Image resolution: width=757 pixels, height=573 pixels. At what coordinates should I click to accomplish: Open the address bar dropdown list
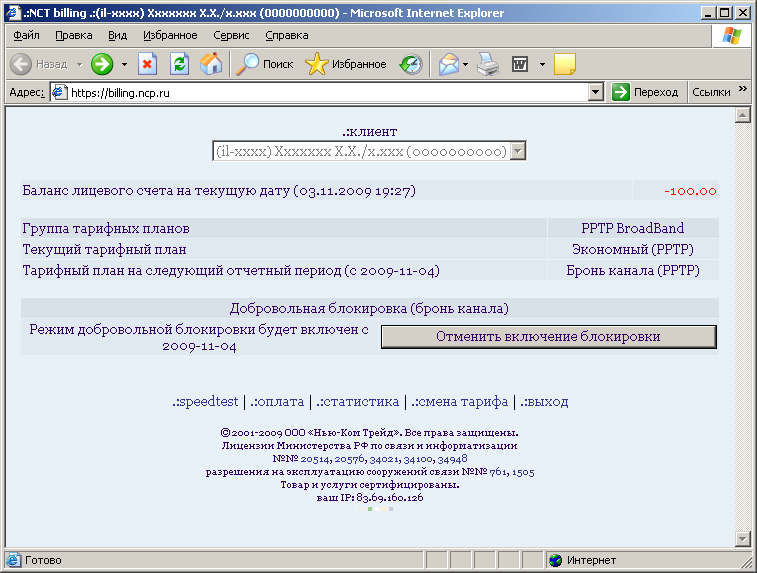[596, 92]
